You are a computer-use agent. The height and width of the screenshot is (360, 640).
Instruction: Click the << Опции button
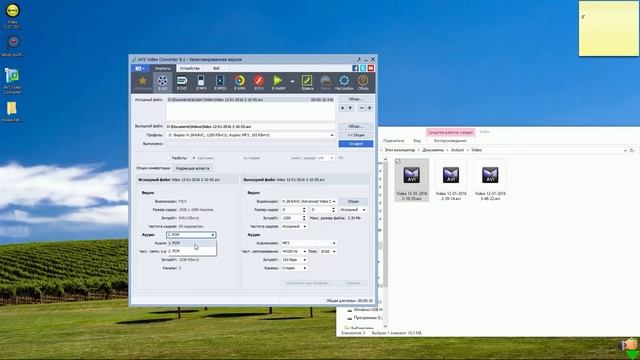pyautogui.click(x=356, y=135)
